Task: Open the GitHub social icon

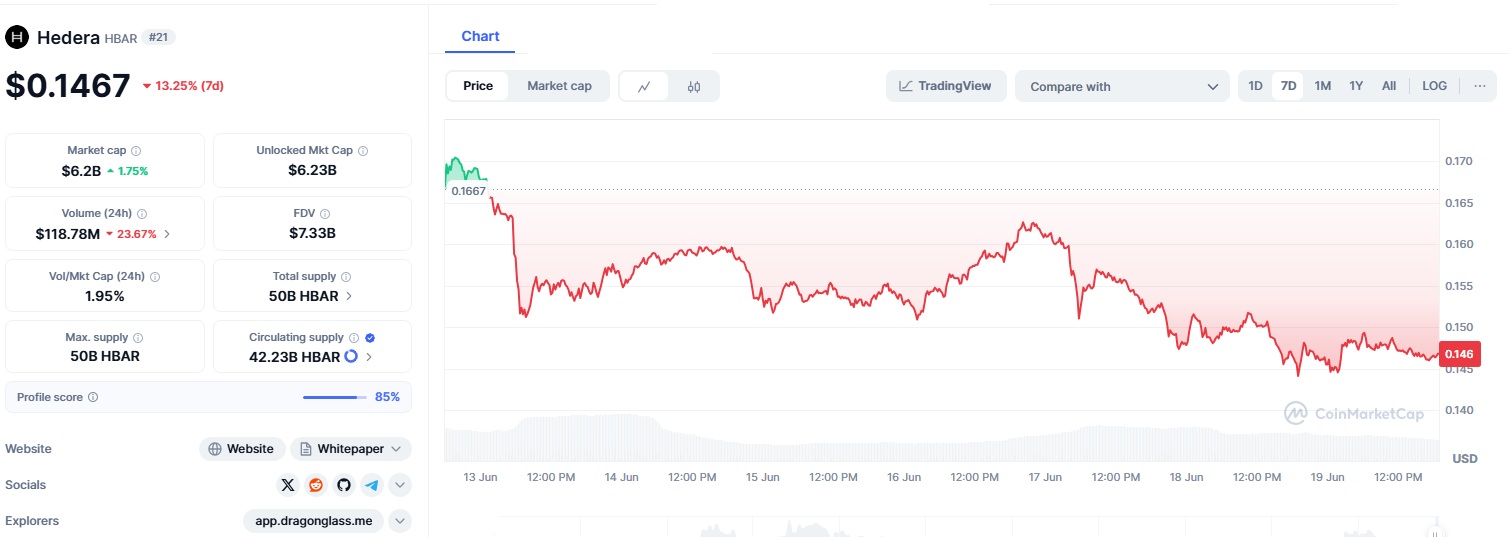Action: 344,485
